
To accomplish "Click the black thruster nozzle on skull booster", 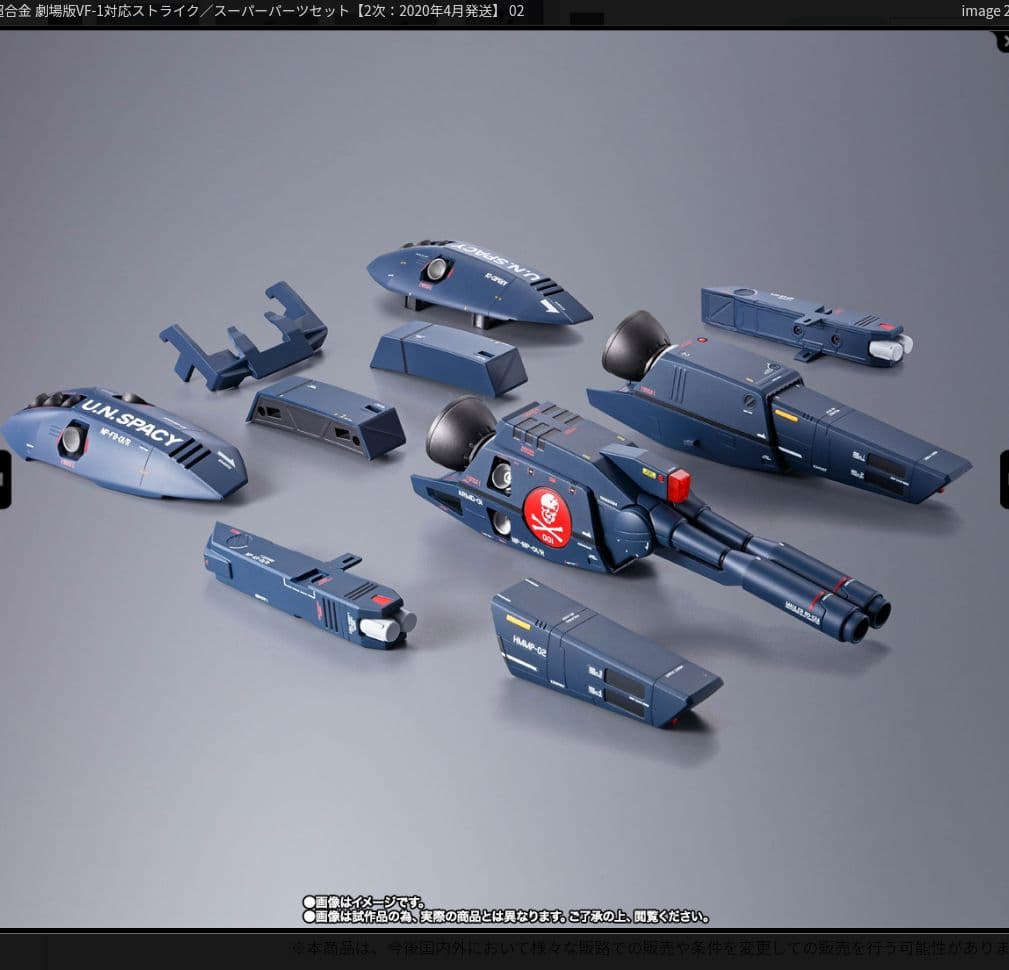I will click(458, 430).
